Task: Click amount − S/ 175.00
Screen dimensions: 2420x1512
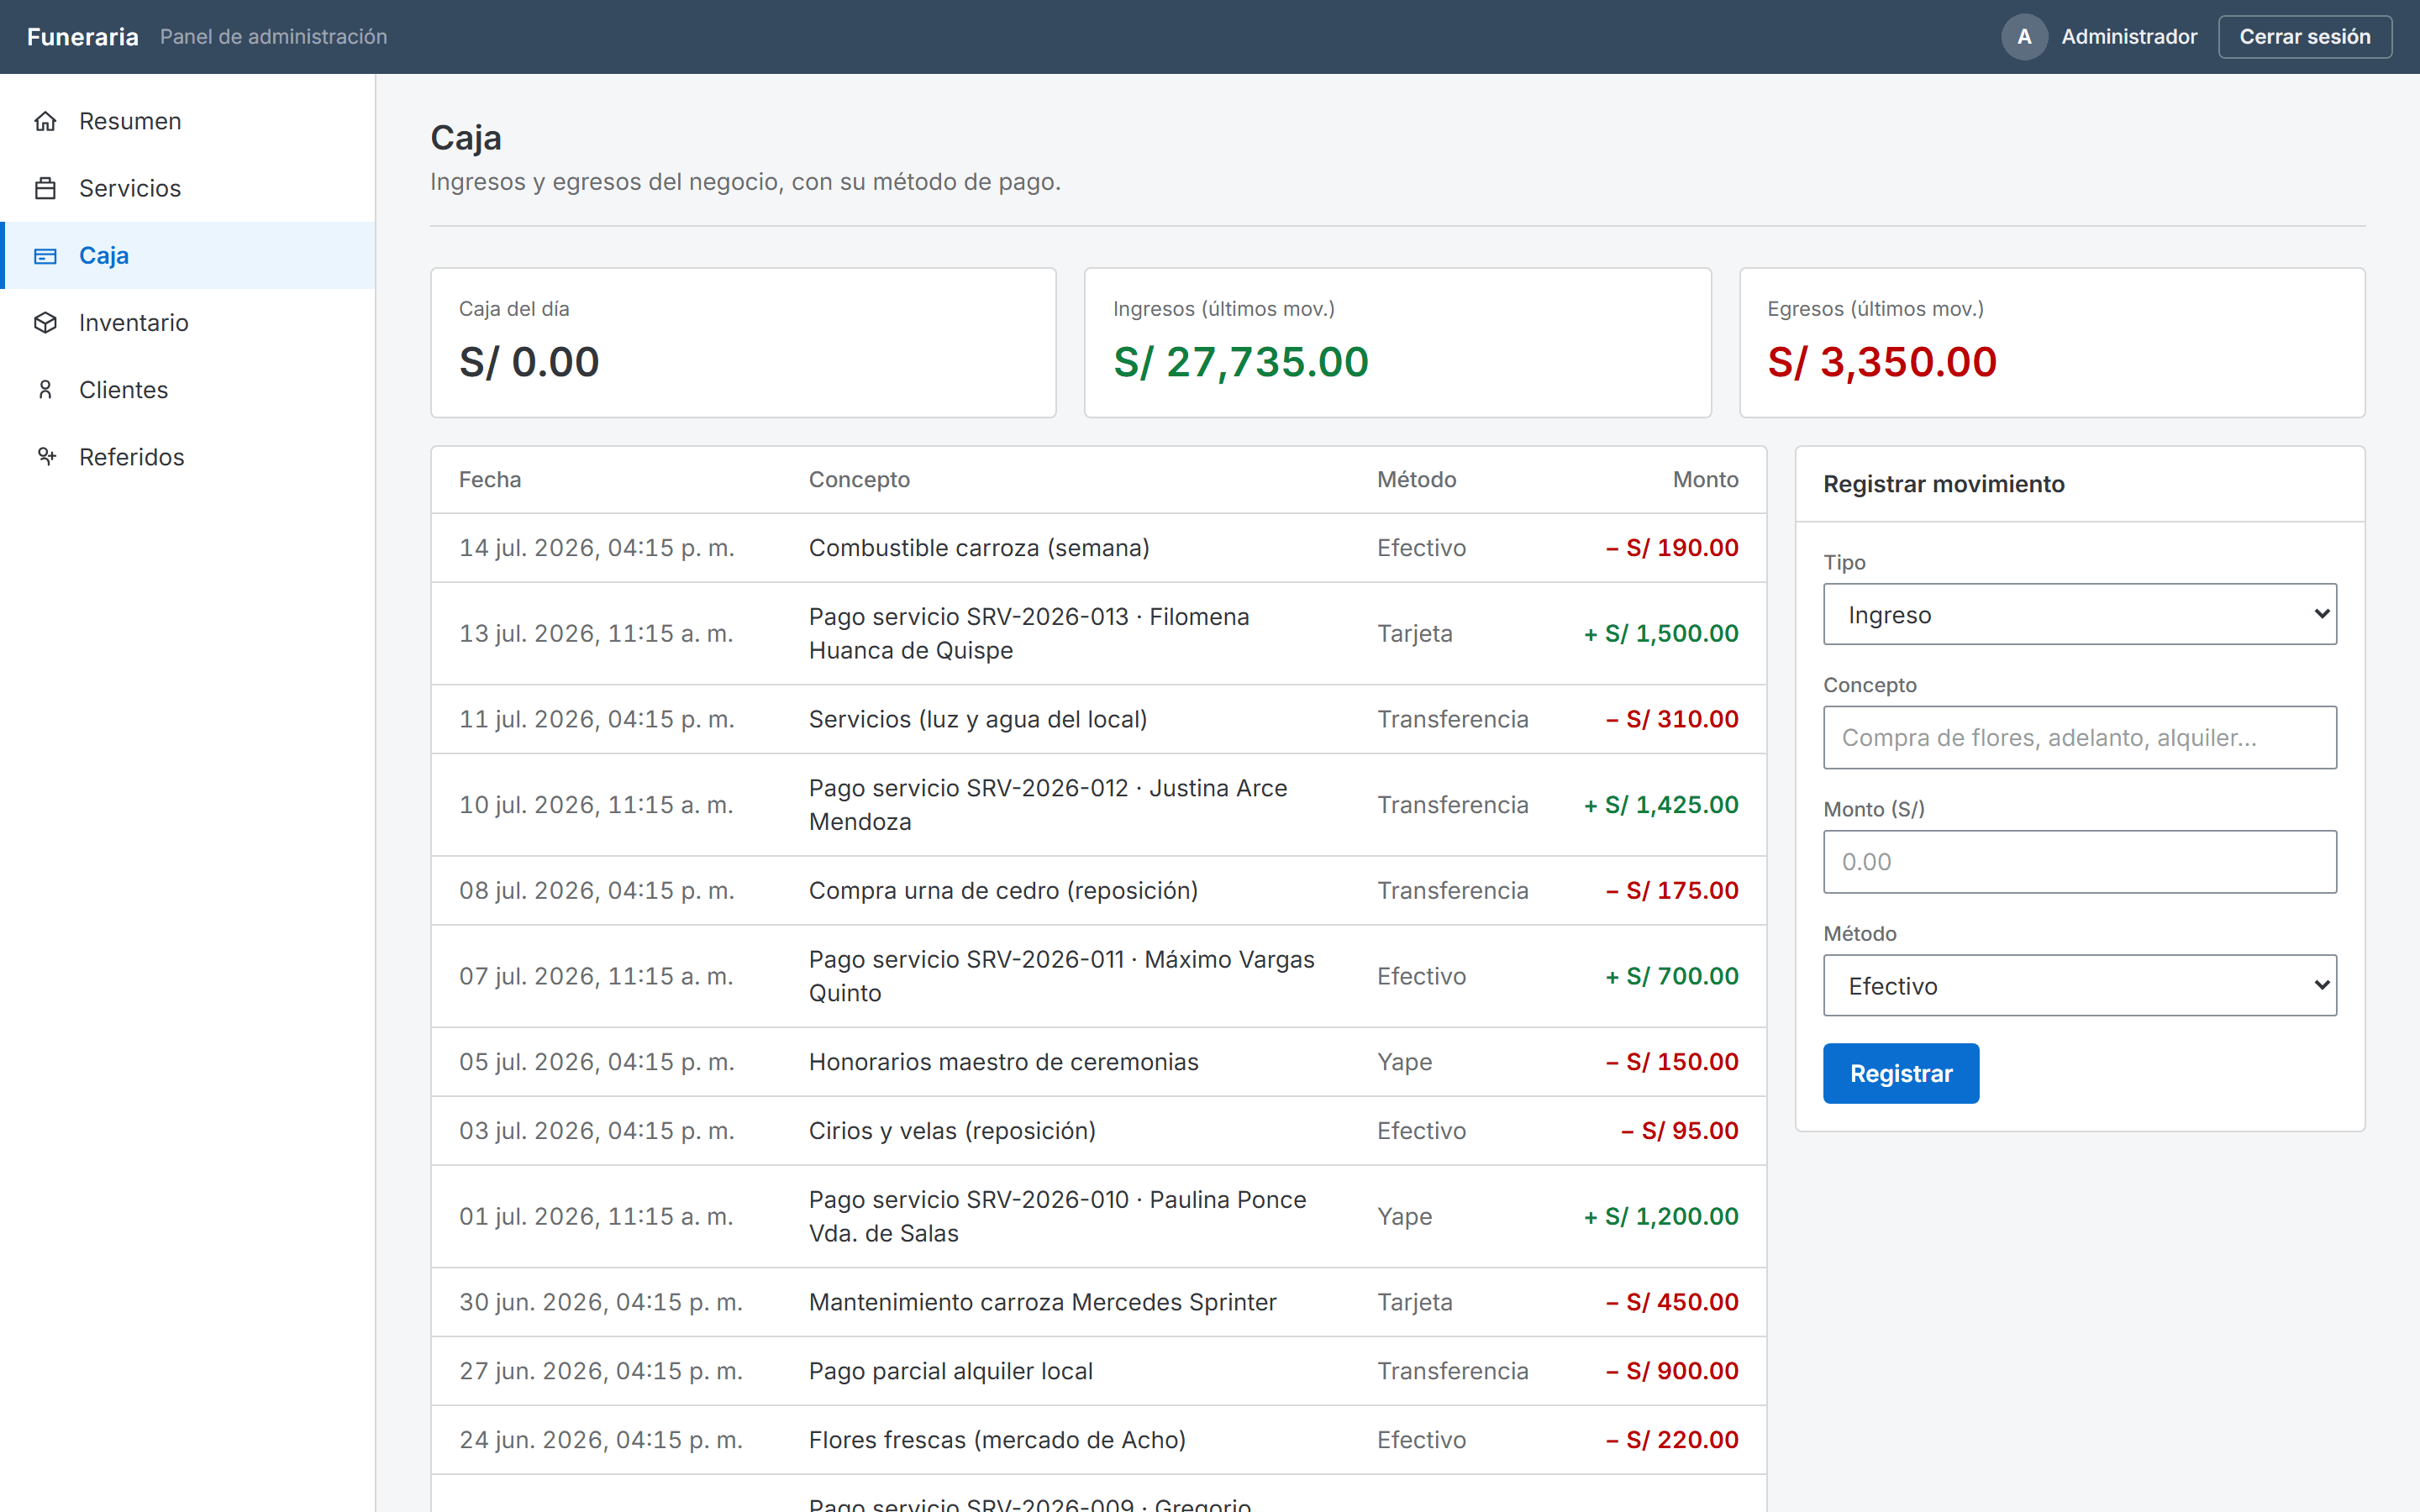Action: [x=1672, y=890]
